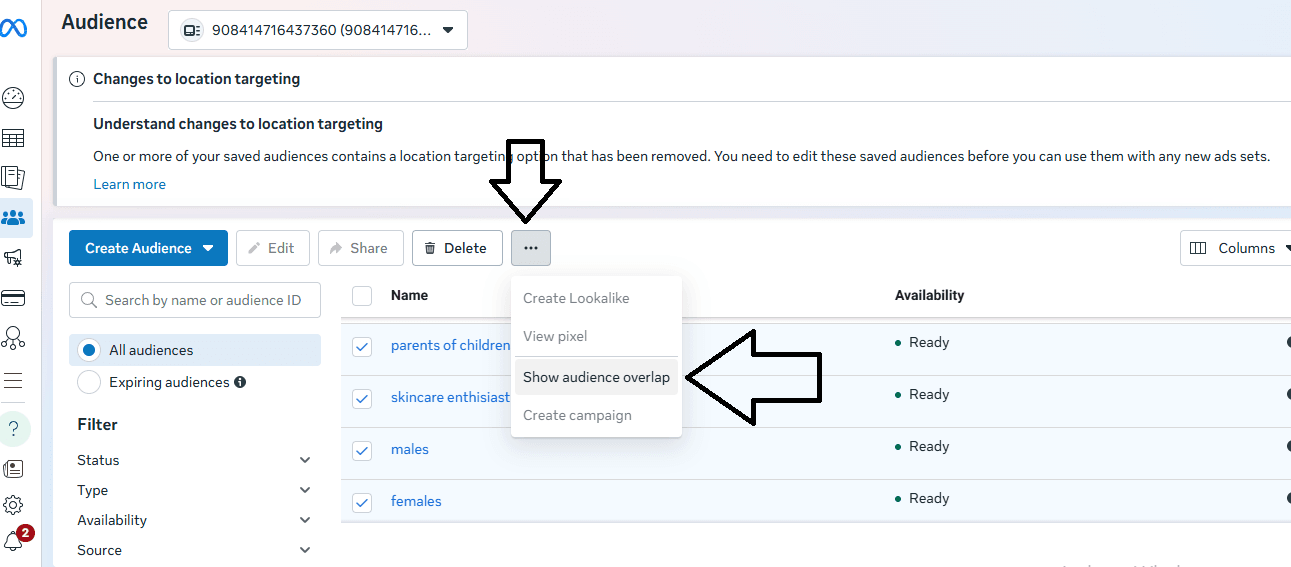Open the settings gear icon
The image size is (1291, 567).
point(14,505)
